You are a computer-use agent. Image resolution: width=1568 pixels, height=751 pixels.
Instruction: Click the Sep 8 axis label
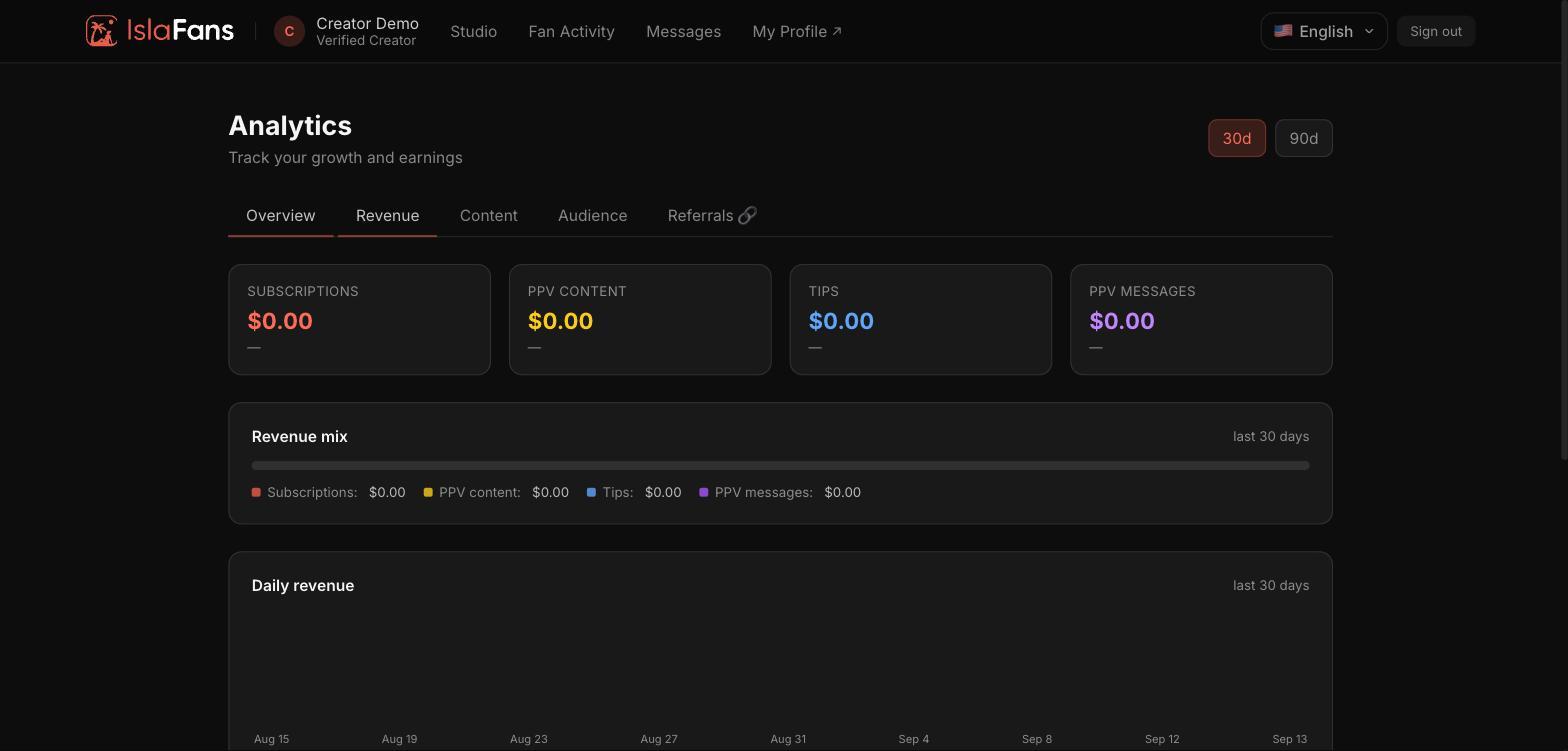click(1037, 740)
